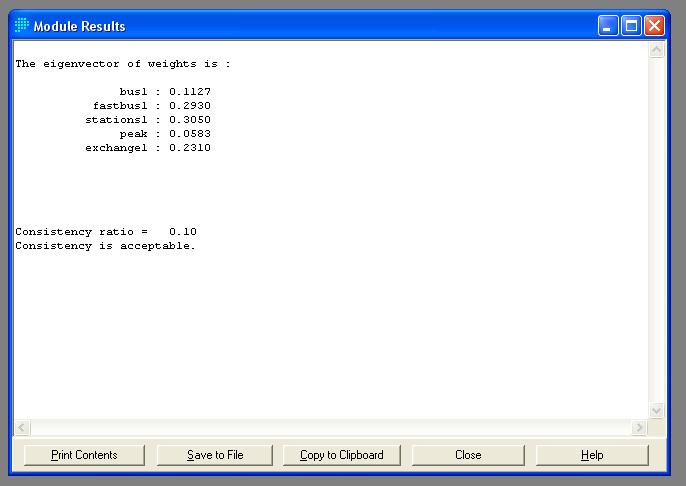Click the bus1 weight value 0.1127
The image size is (686, 486).
(189, 92)
